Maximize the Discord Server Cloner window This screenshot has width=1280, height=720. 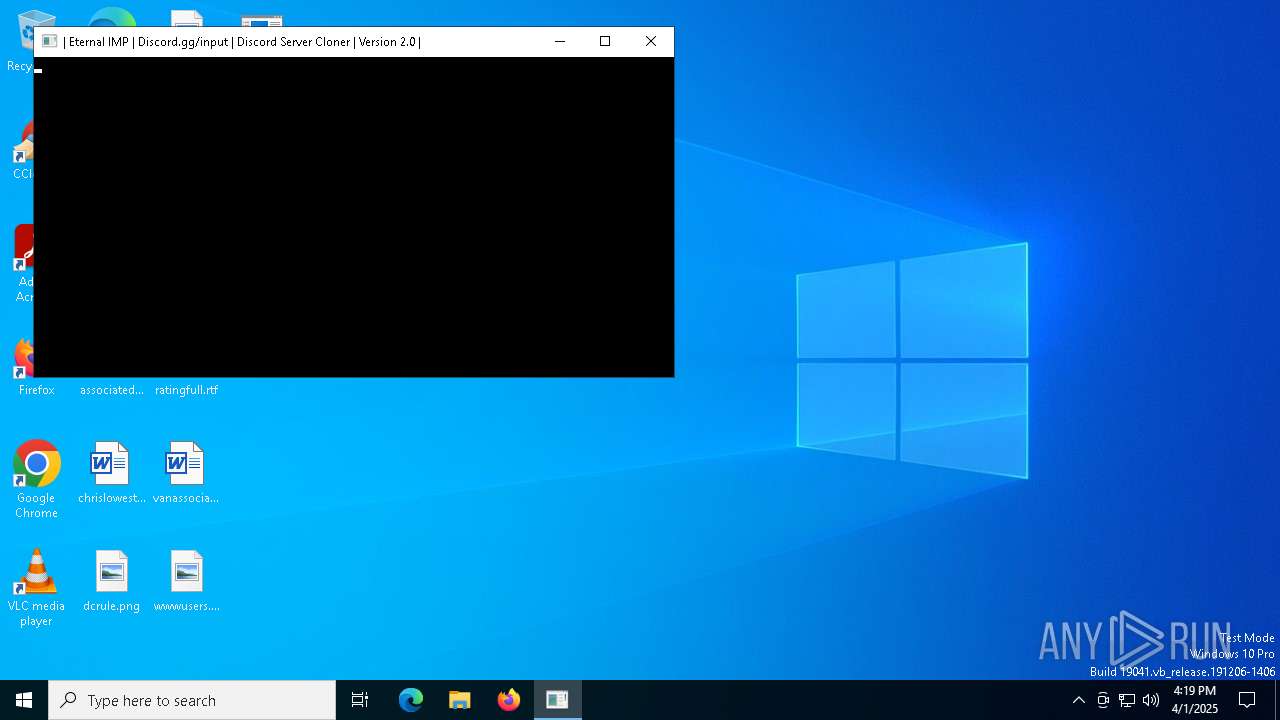click(605, 42)
